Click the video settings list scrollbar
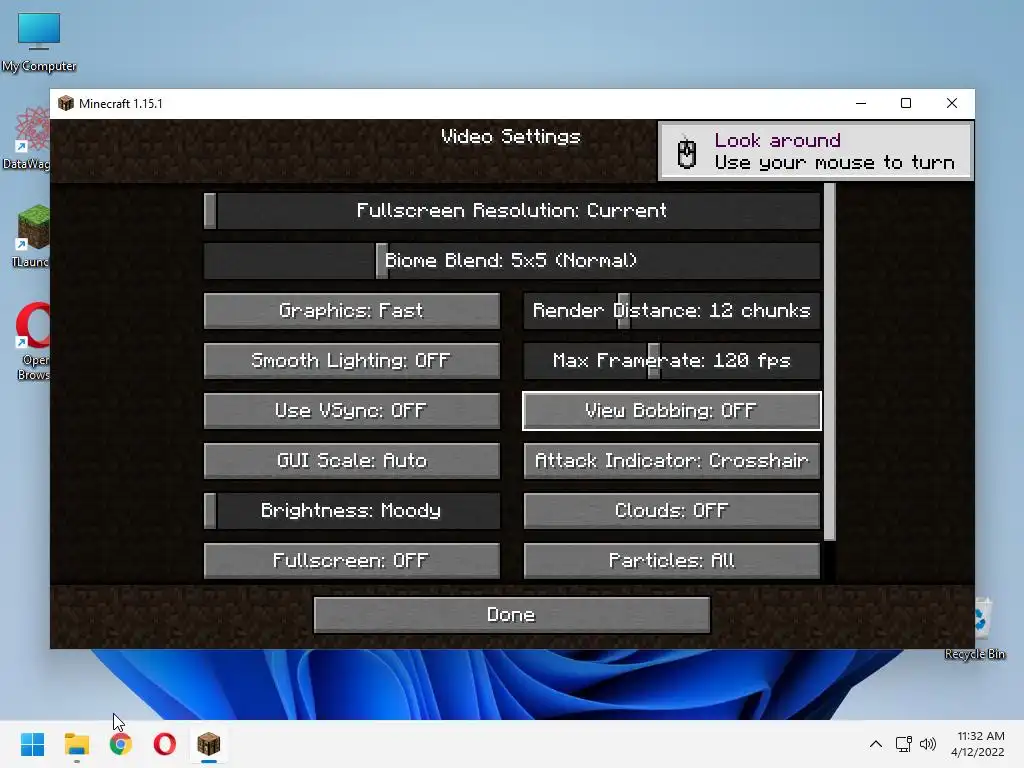The image size is (1024, 768). (x=829, y=362)
